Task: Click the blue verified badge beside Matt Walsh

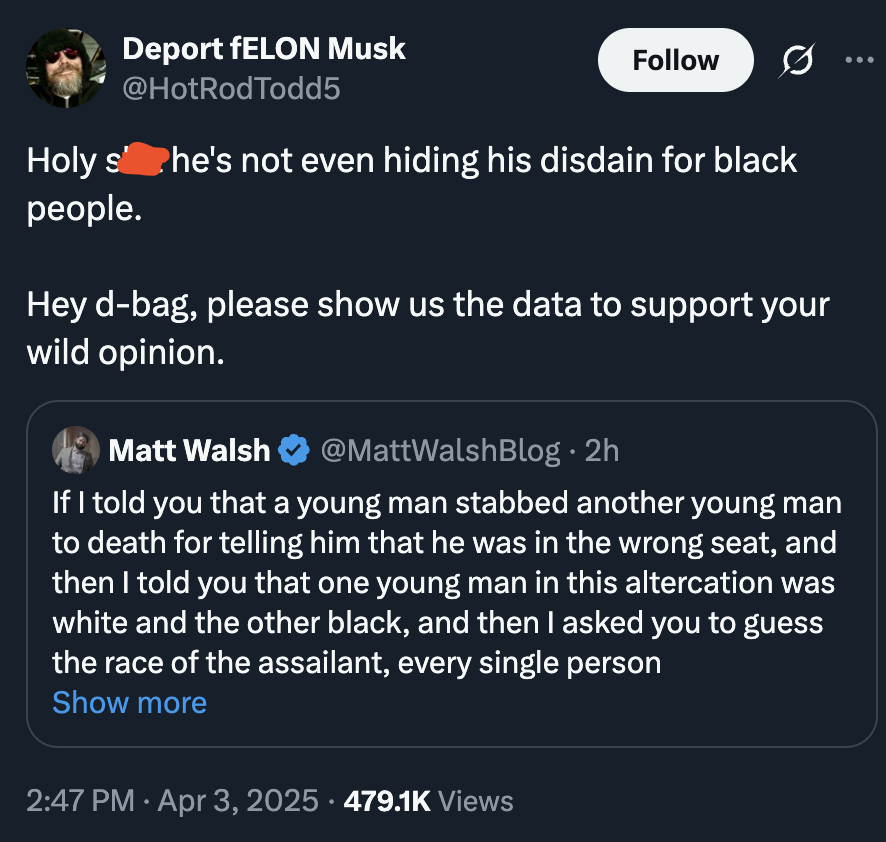Action: 292,451
